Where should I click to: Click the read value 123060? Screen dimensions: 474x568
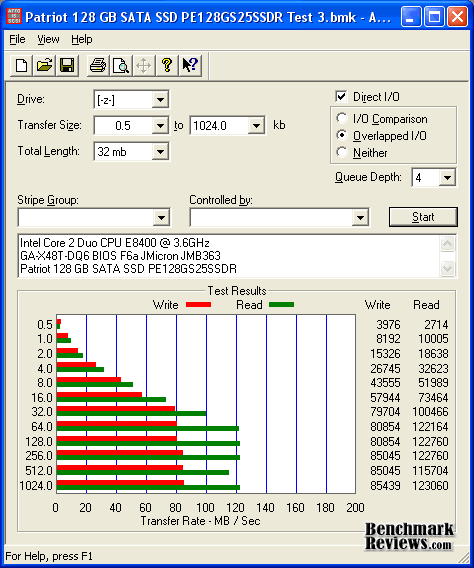(x=430, y=485)
